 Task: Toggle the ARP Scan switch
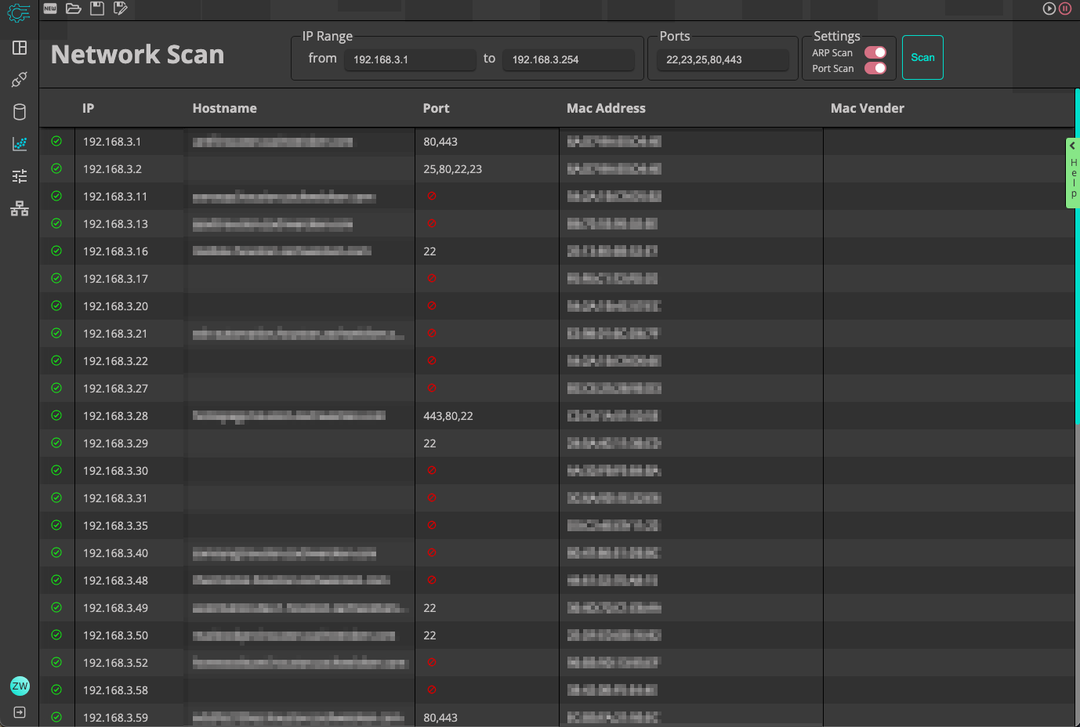(875, 52)
